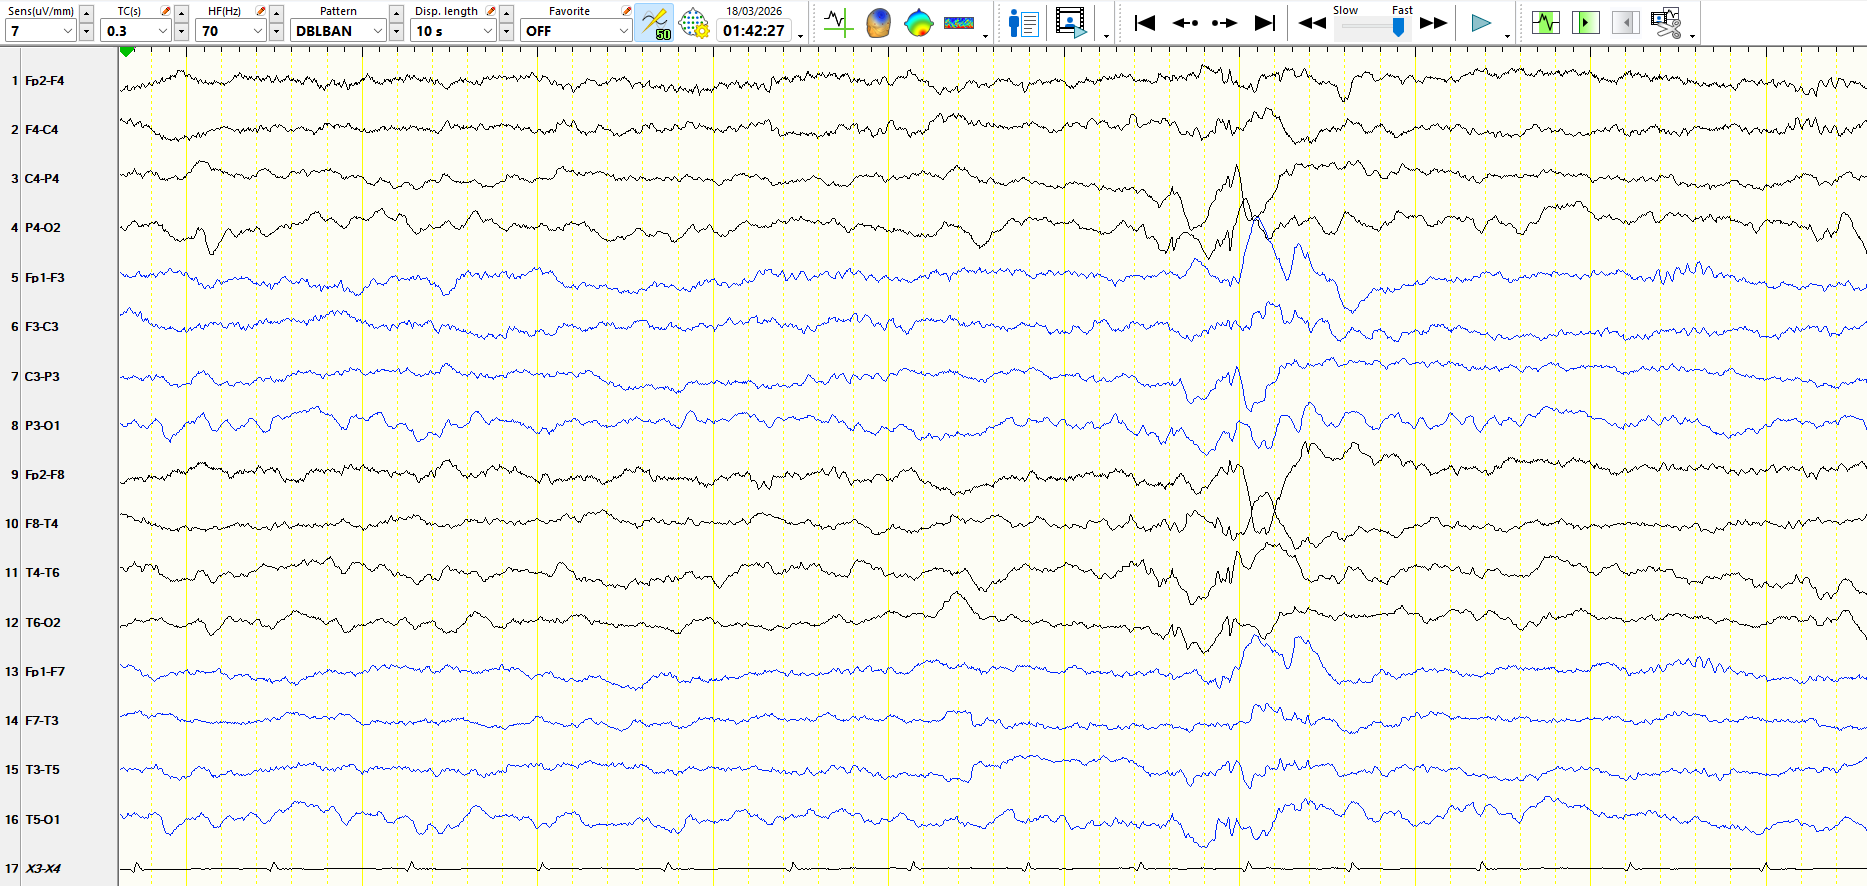Screen dimensions: 1867x886
Task: Go to the next event marker
Action: point(1224,22)
